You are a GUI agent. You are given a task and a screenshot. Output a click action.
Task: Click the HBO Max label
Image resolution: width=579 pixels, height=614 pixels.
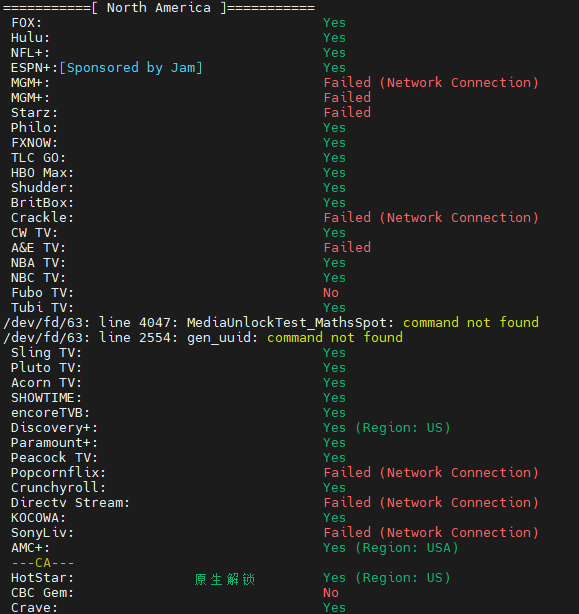point(42,173)
